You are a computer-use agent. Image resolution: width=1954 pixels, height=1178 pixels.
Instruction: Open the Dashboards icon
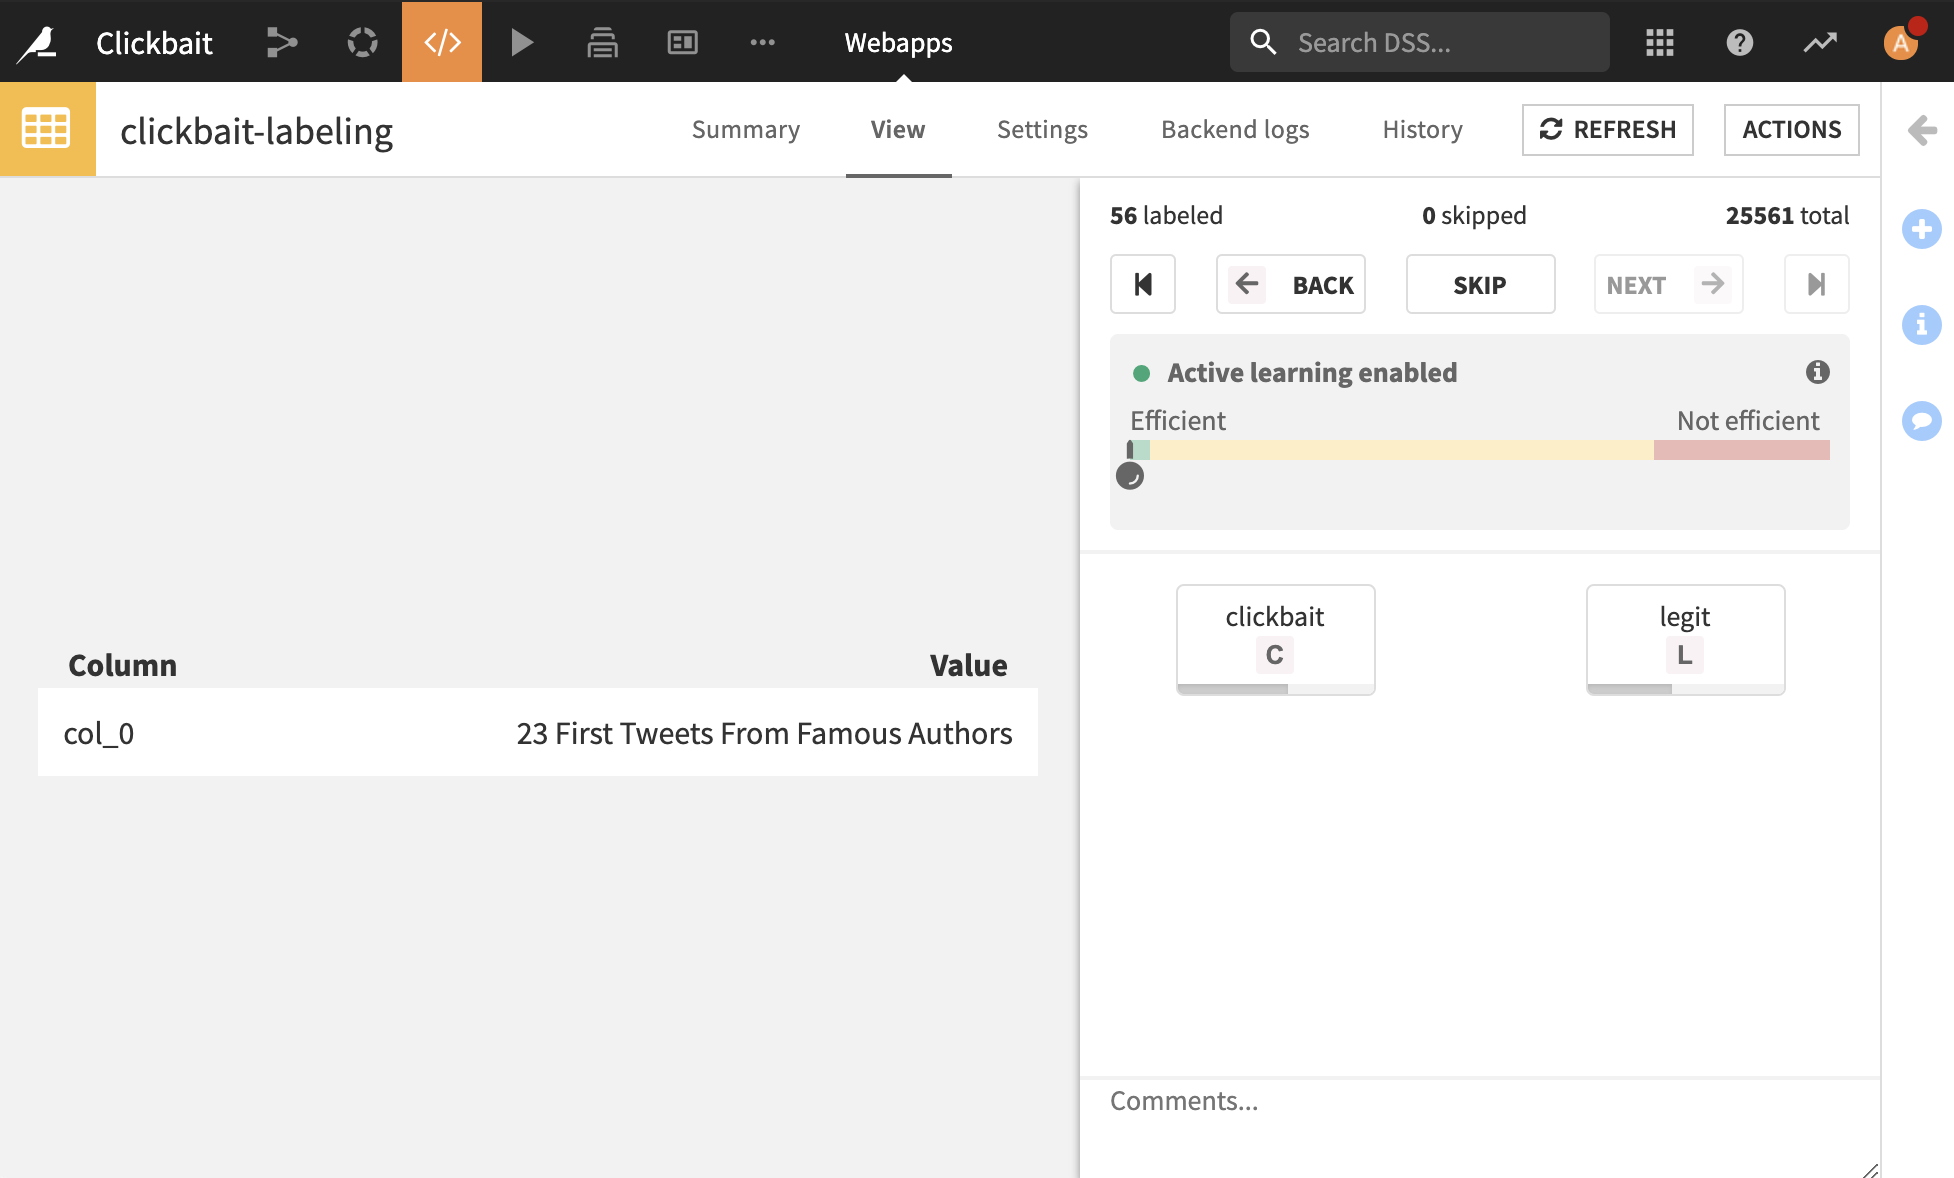coord(682,42)
